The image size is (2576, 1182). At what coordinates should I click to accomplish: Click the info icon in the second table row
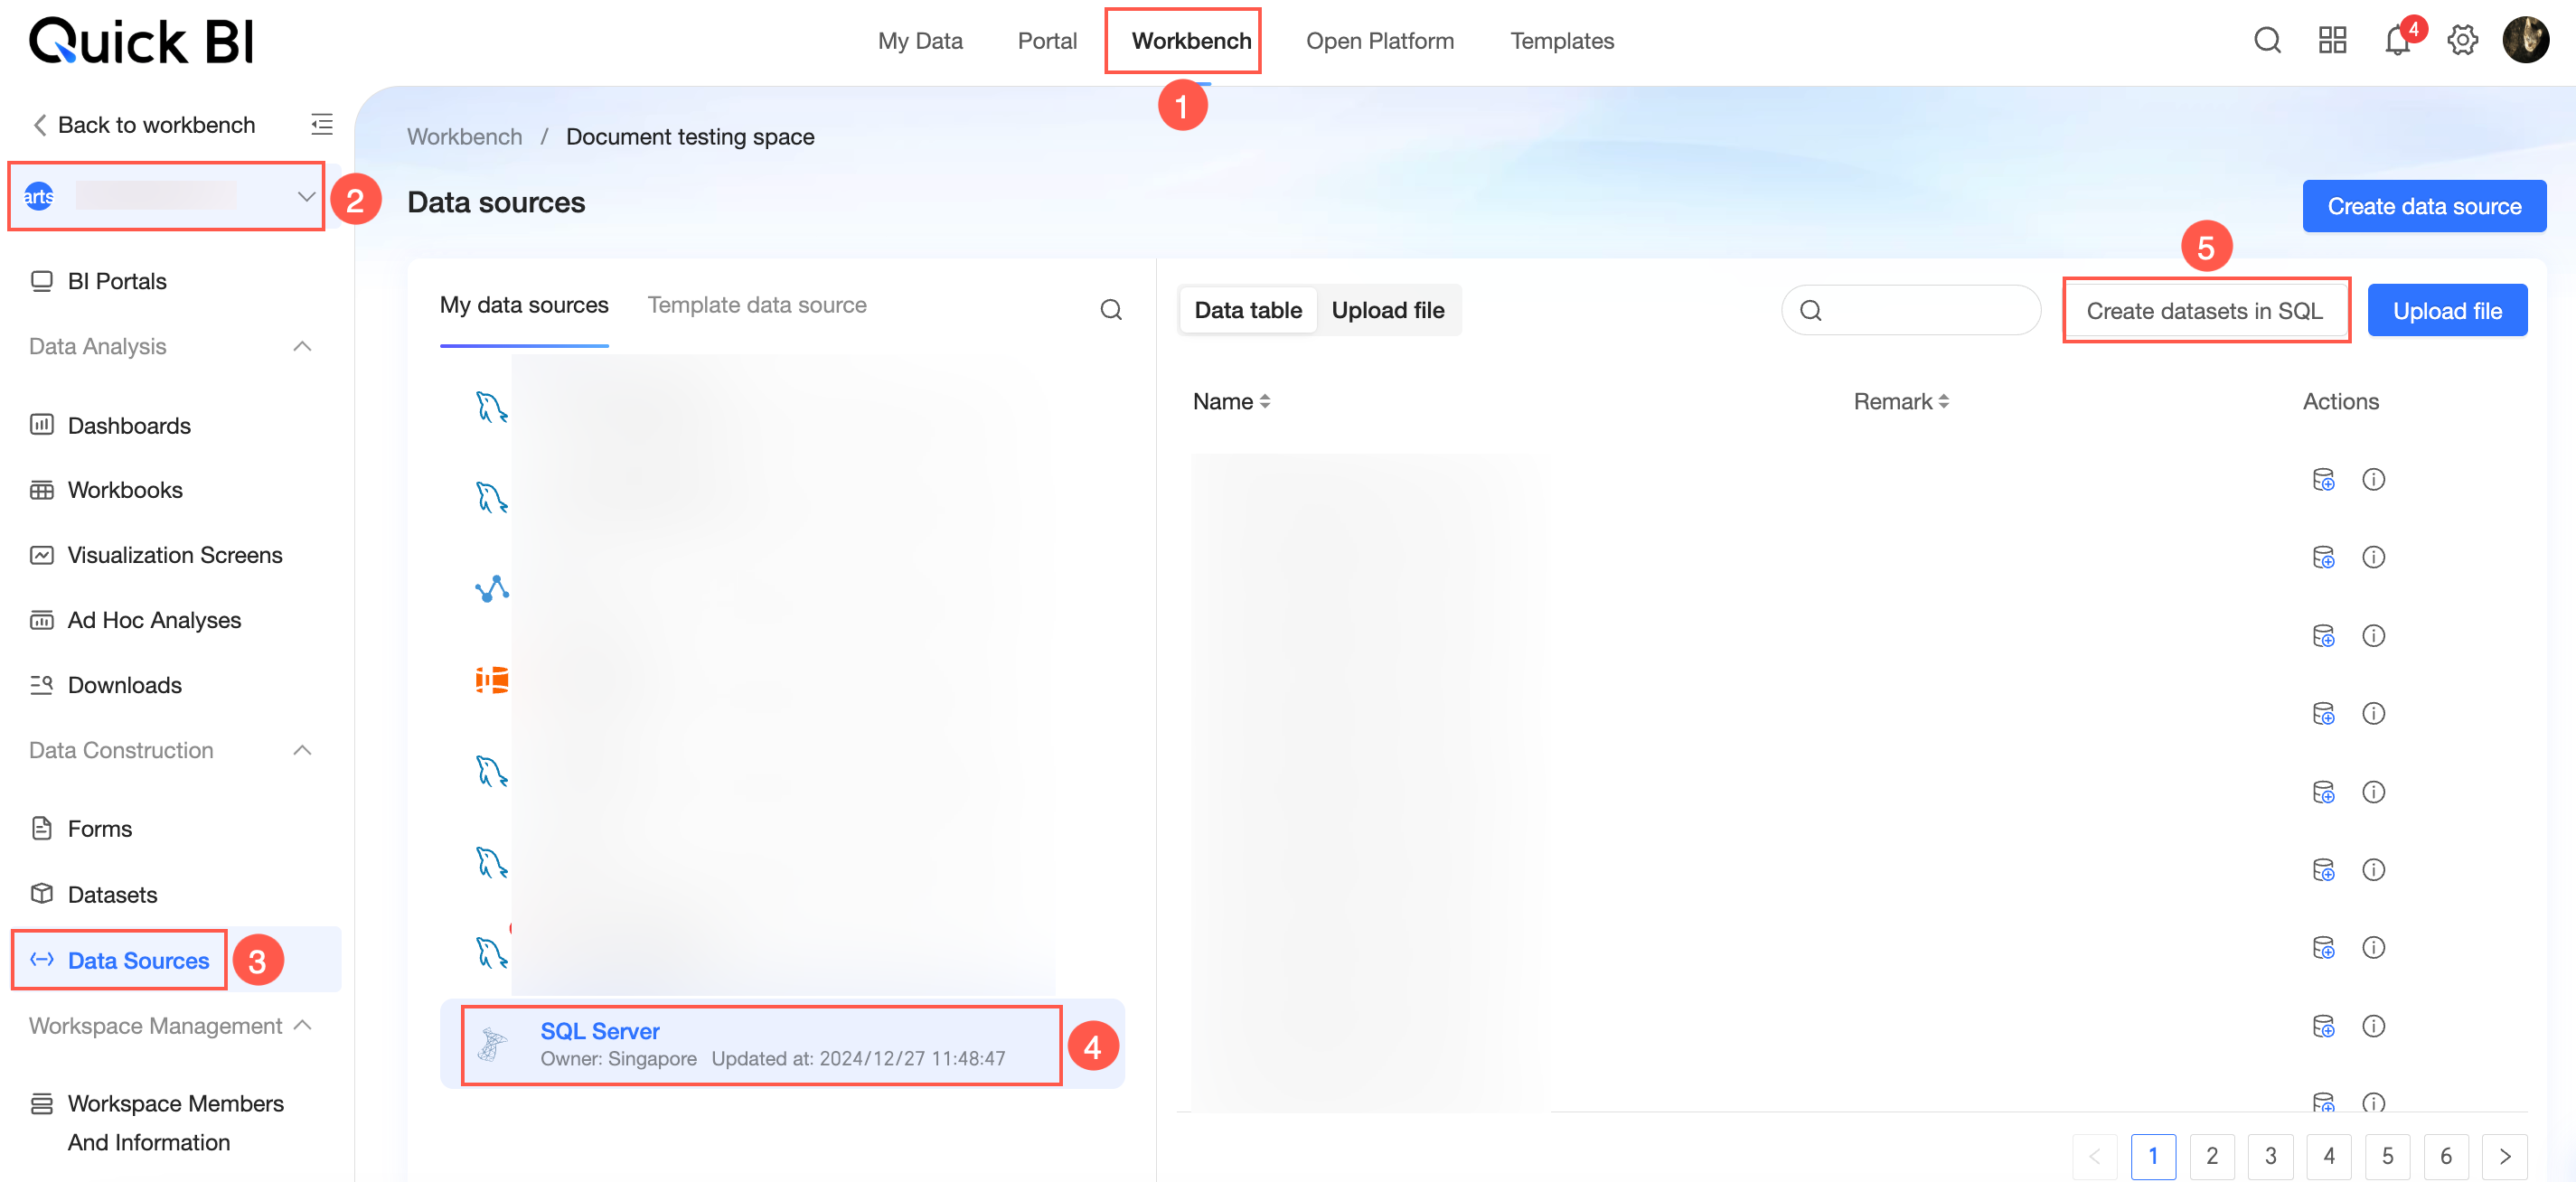2373,557
